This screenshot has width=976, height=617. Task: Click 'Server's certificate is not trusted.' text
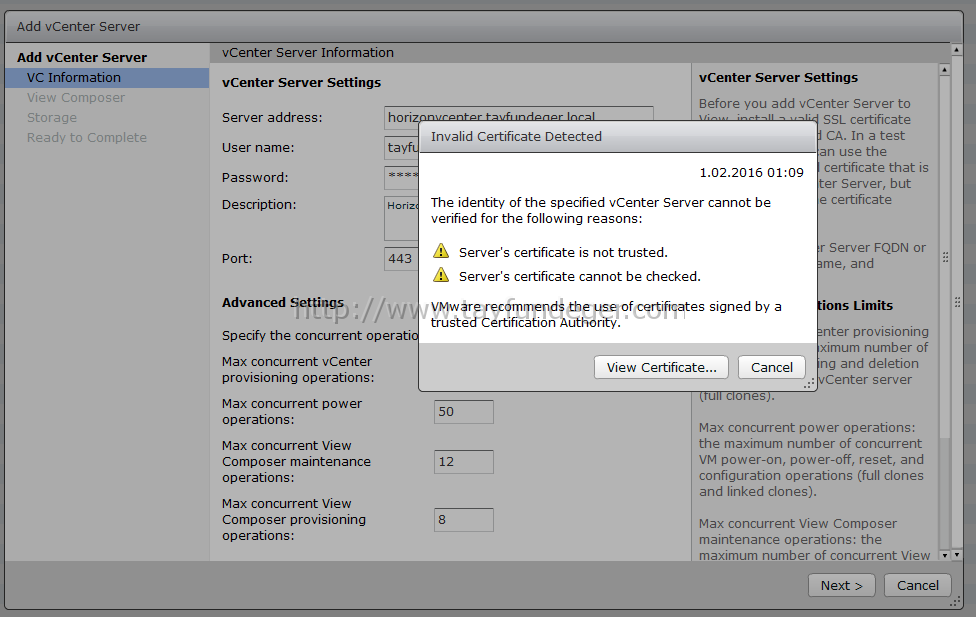pos(563,252)
